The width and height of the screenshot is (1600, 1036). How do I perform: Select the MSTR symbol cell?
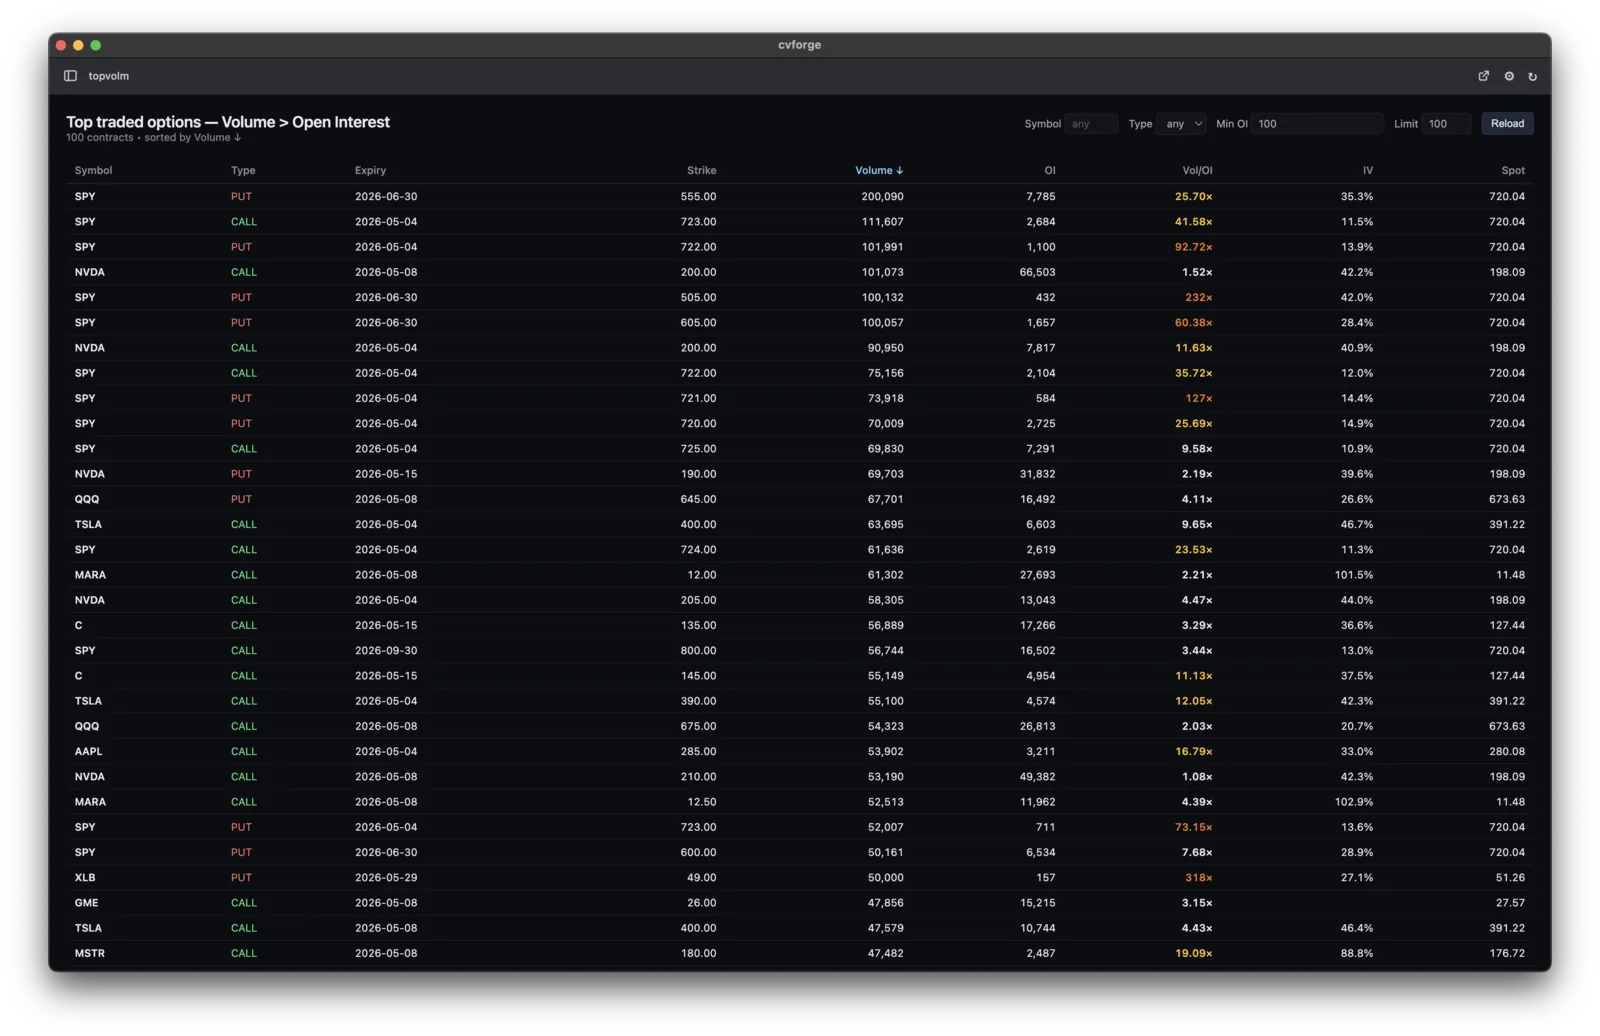pos(89,954)
